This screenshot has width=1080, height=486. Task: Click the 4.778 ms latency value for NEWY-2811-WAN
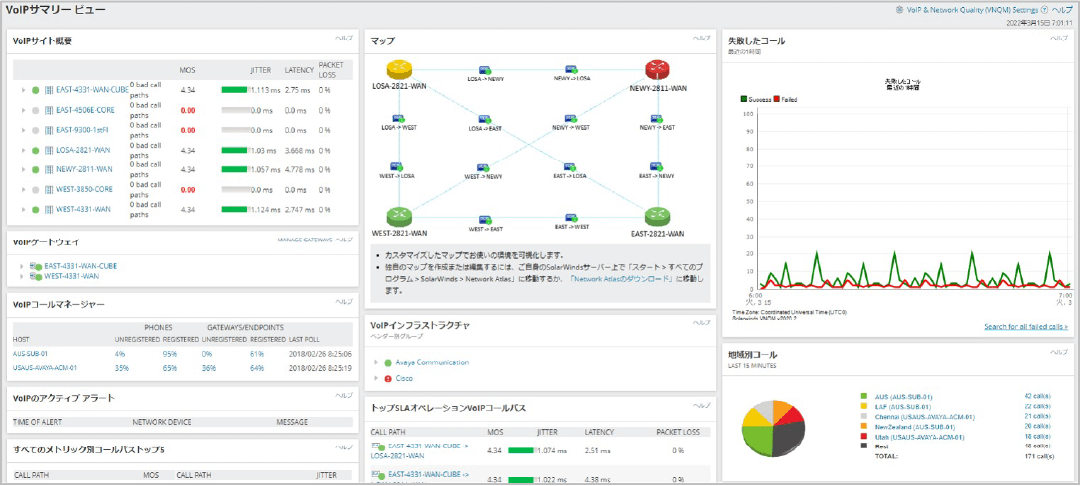[x=298, y=169]
